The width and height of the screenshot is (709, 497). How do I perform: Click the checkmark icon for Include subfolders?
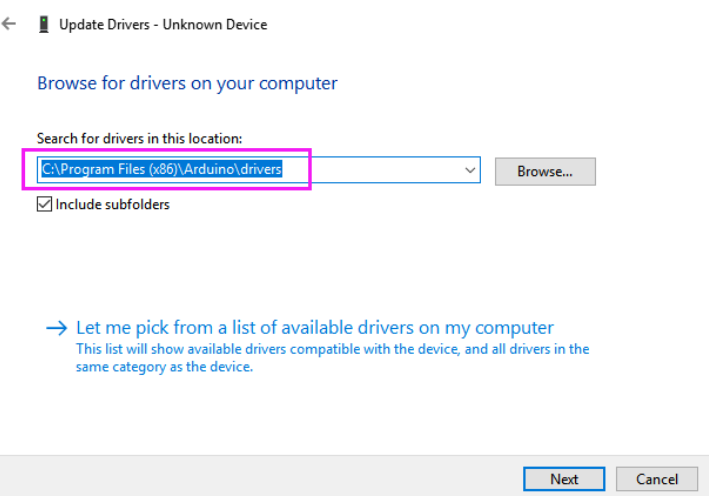pos(44,204)
